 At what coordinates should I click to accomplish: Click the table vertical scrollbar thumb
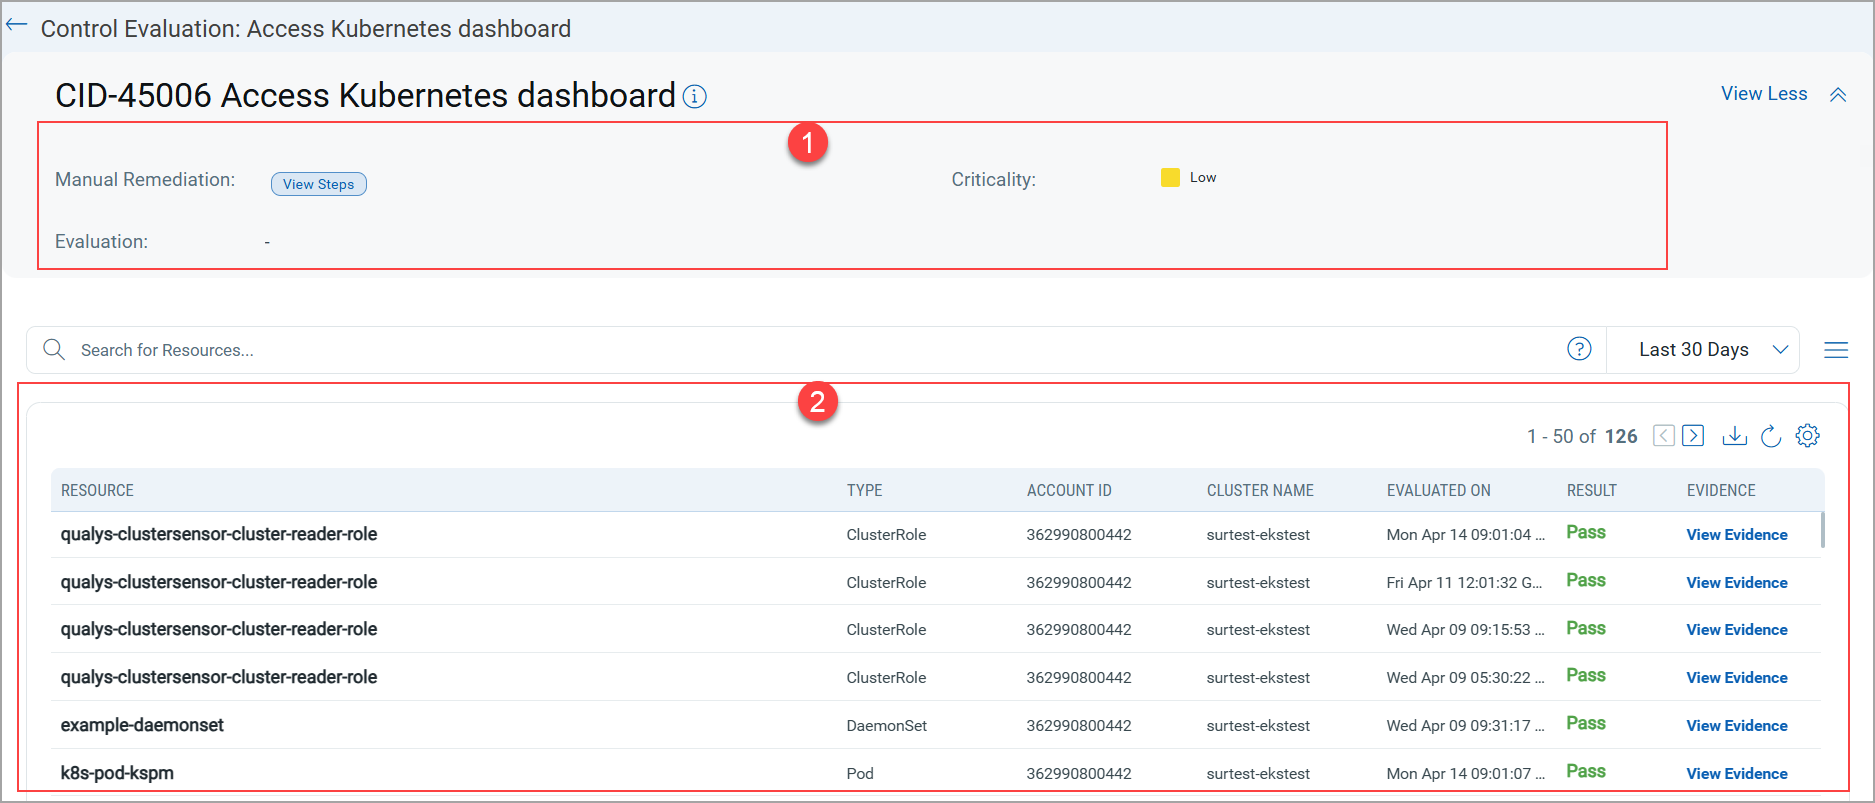pos(1822,530)
